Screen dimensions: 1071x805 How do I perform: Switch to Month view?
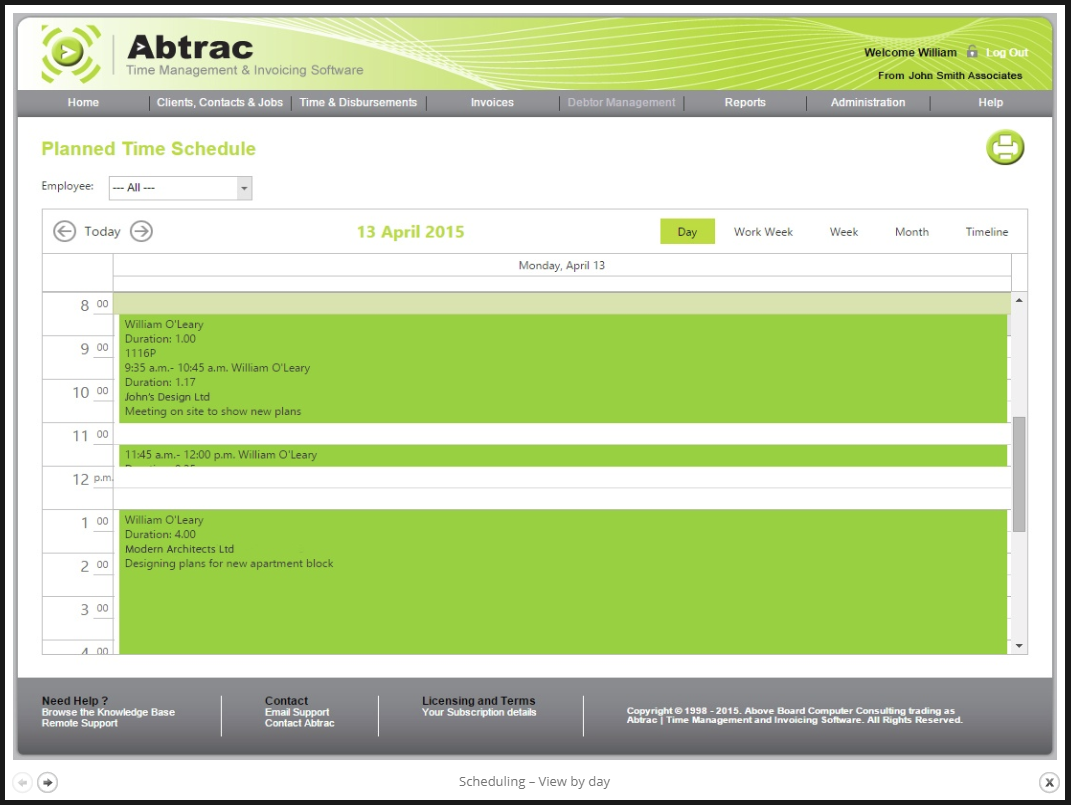(x=912, y=231)
